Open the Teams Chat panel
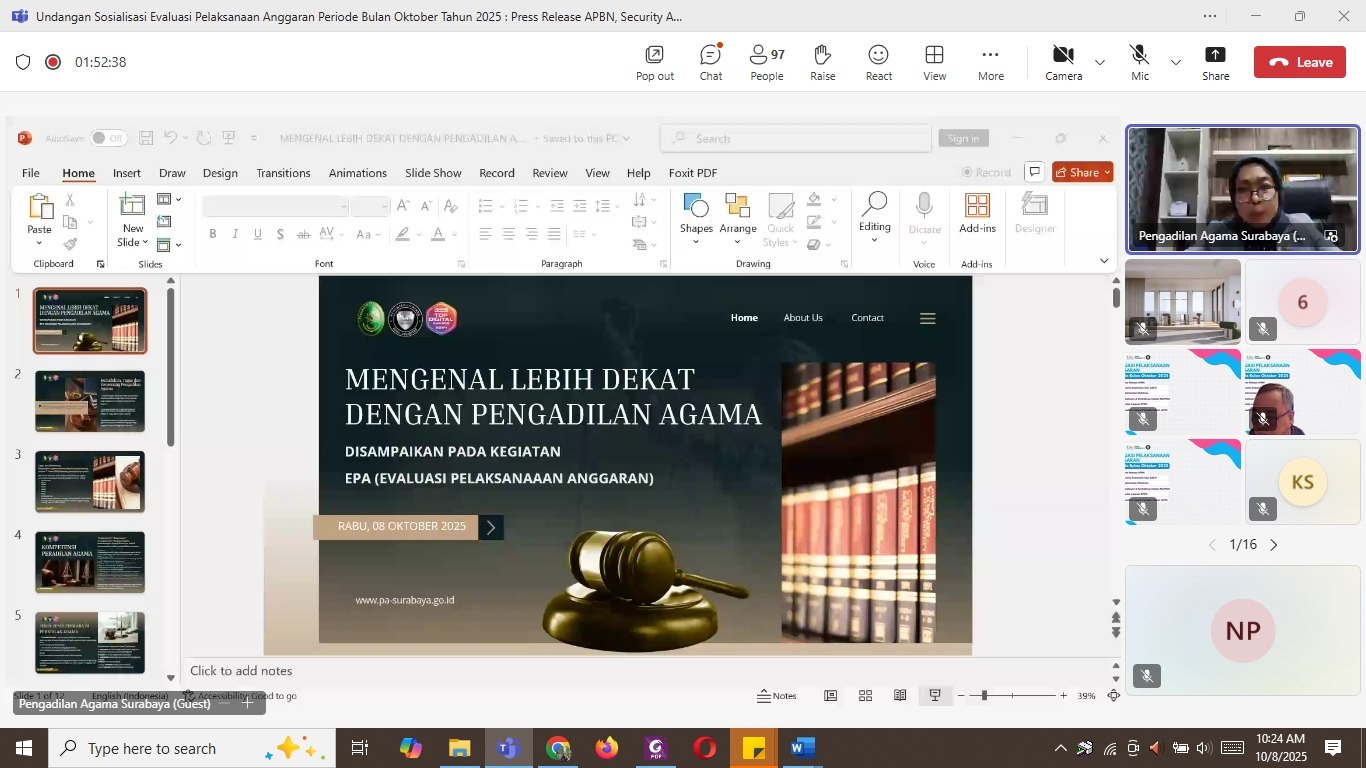 pos(711,62)
